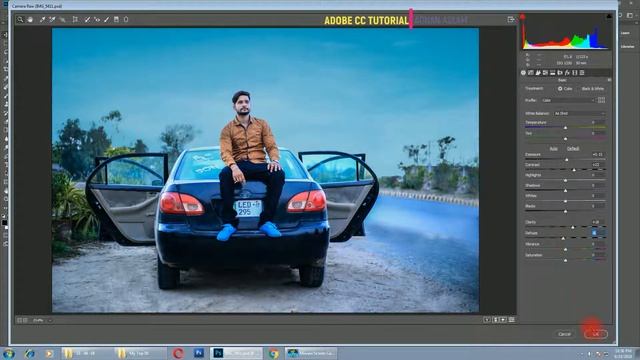
Task: Select the Color treatment radio button
Action: coord(560,89)
